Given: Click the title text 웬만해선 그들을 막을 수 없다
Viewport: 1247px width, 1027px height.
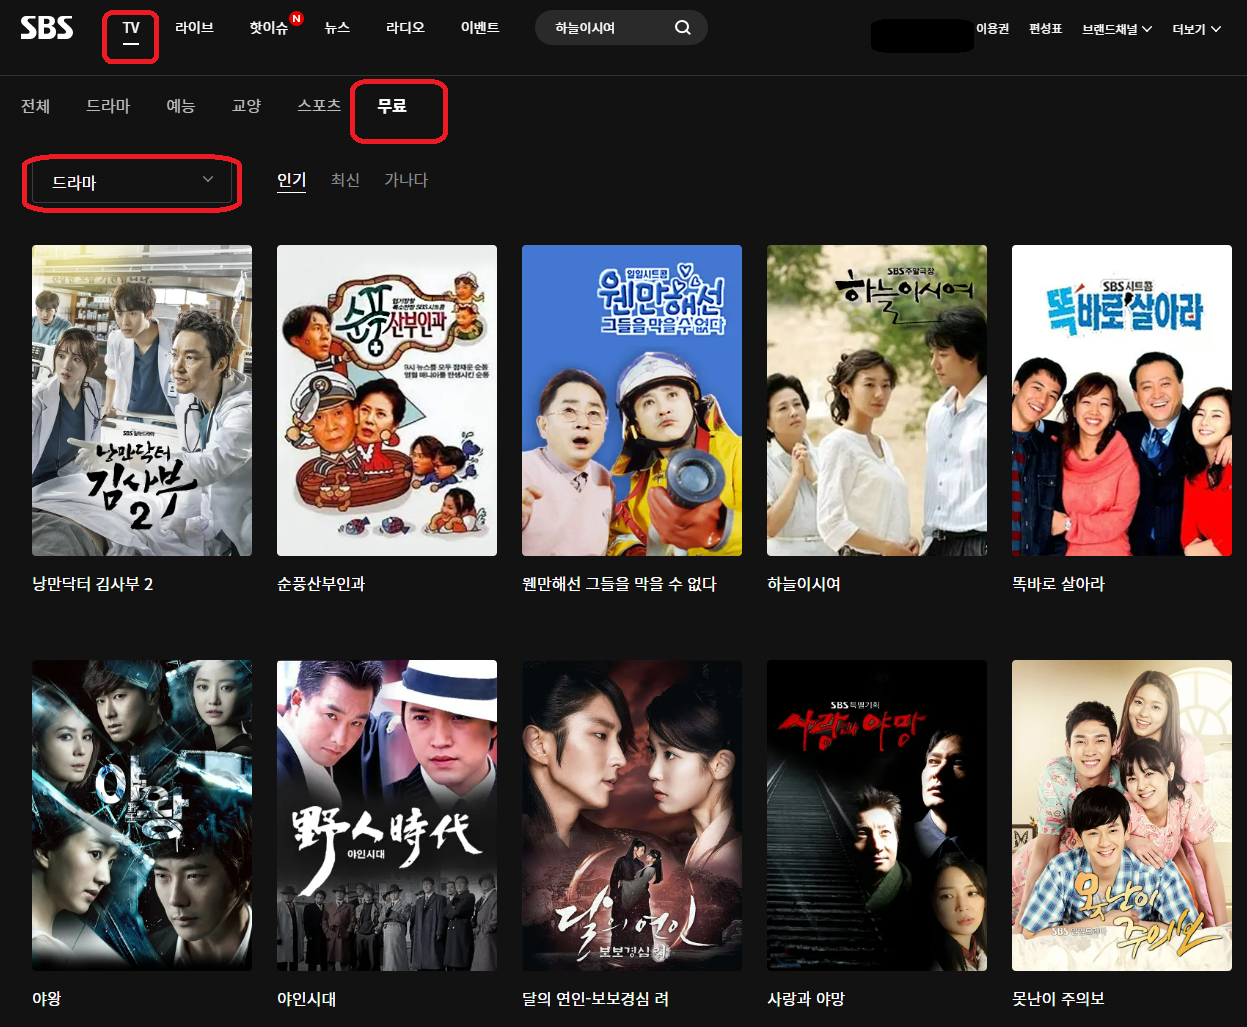Looking at the screenshot, I should (x=619, y=584).
